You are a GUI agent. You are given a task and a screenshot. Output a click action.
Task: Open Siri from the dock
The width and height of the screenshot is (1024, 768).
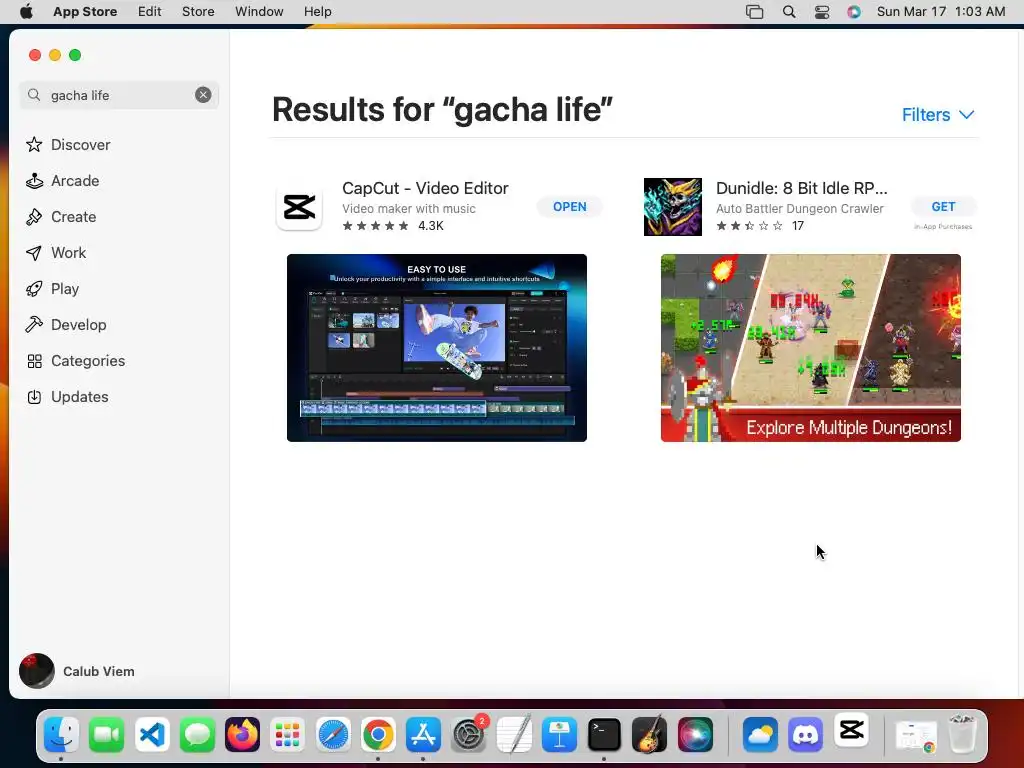(x=695, y=735)
